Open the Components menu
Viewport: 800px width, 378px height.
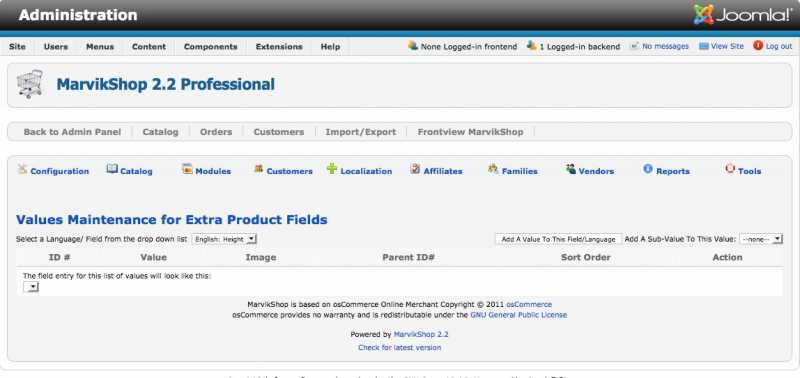tap(211, 46)
